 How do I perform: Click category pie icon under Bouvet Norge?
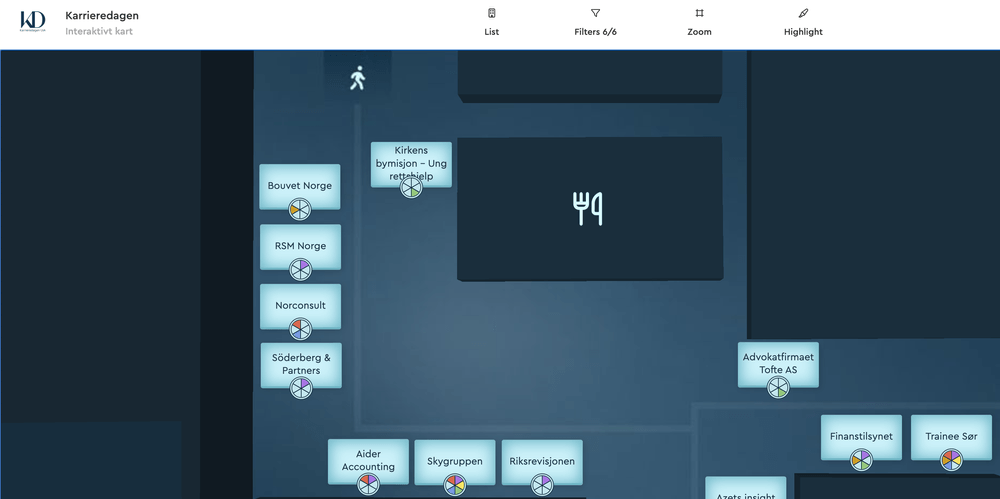[300, 209]
